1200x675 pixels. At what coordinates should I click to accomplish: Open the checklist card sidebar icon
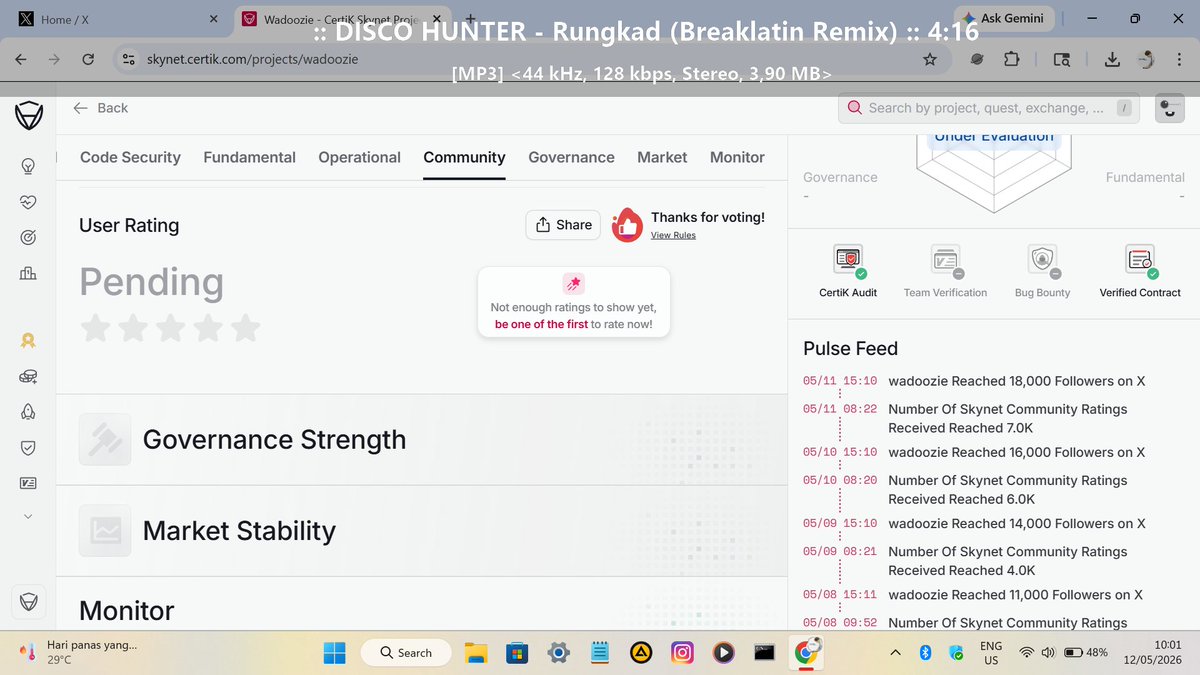(x=28, y=483)
